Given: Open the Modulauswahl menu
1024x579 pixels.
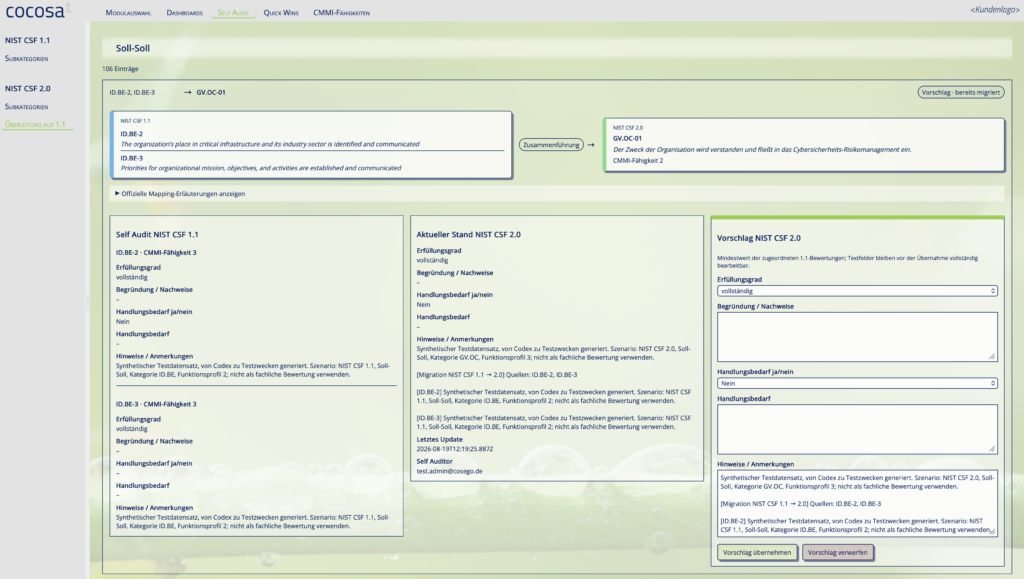Looking at the screenshot, I should pyautogui.click(x=128, y=12).
